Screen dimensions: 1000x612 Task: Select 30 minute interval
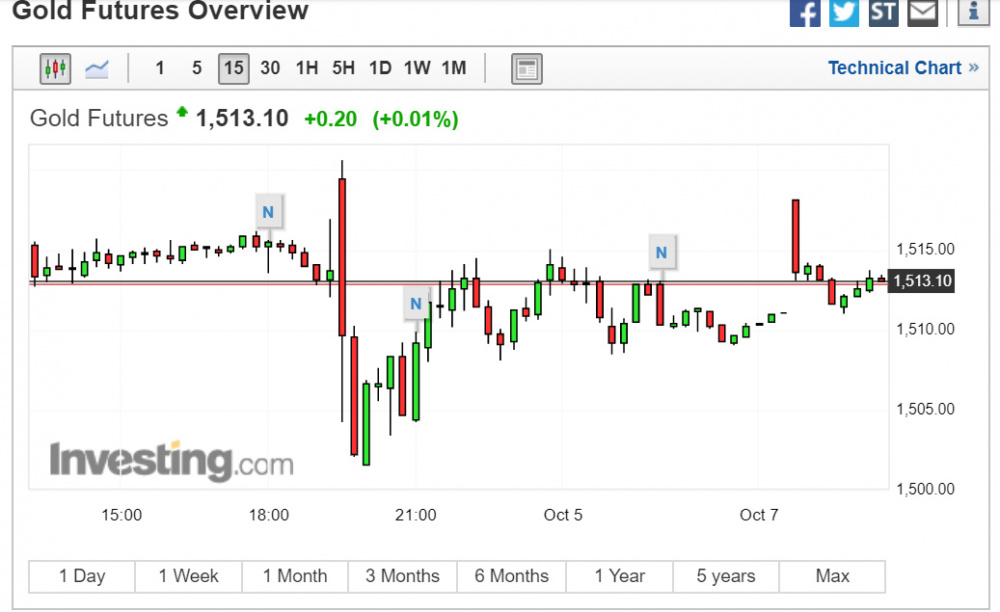(270, 68)
